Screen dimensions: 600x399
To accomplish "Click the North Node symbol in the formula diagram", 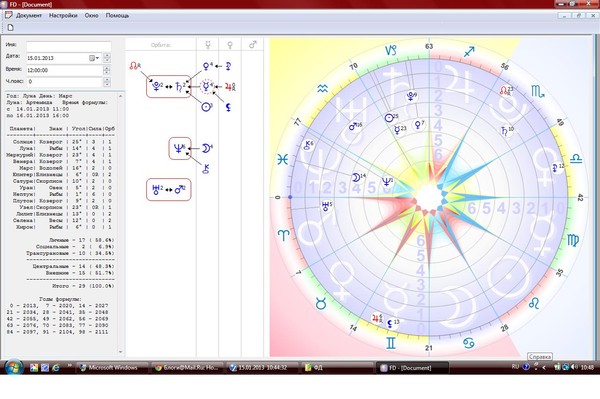I will (134, 66).
